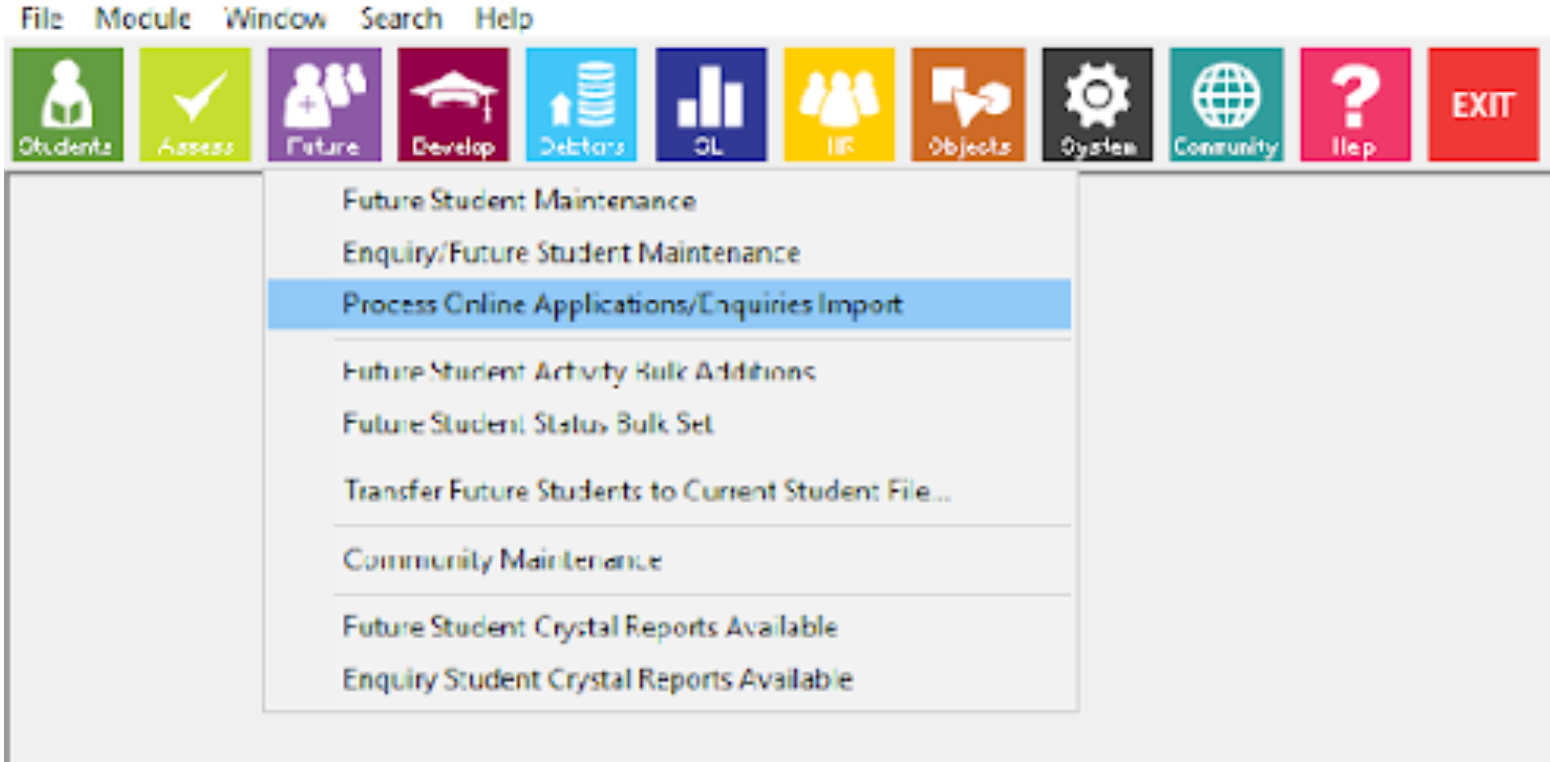1550x762 pixels.
Task: Open the Window menu
Action: (276, 18)
